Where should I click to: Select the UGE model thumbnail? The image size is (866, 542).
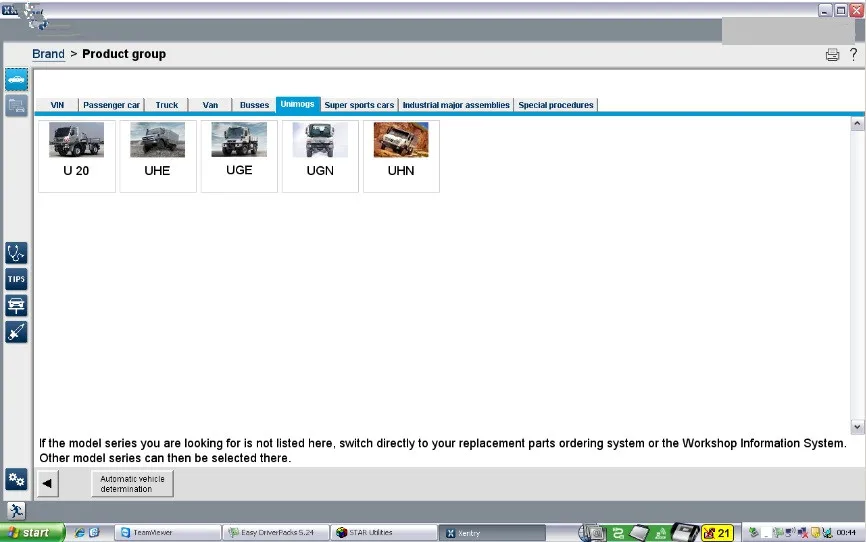coord(239,156)
